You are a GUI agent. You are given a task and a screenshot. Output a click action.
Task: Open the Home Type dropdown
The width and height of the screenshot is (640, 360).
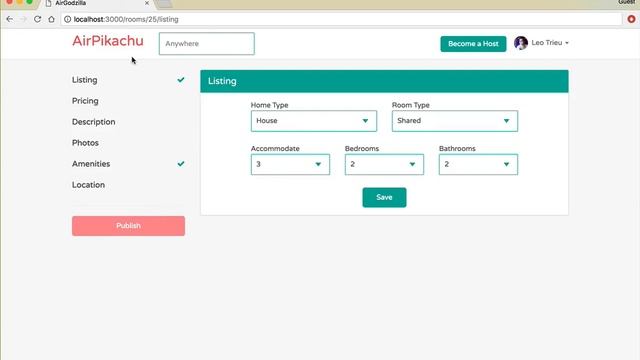(313, 121)
